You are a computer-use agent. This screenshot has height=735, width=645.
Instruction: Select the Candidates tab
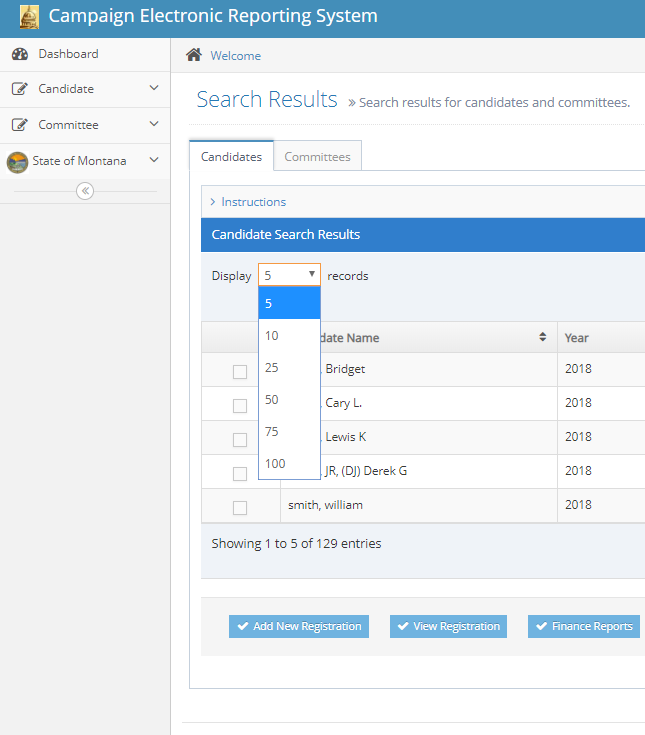231,157
